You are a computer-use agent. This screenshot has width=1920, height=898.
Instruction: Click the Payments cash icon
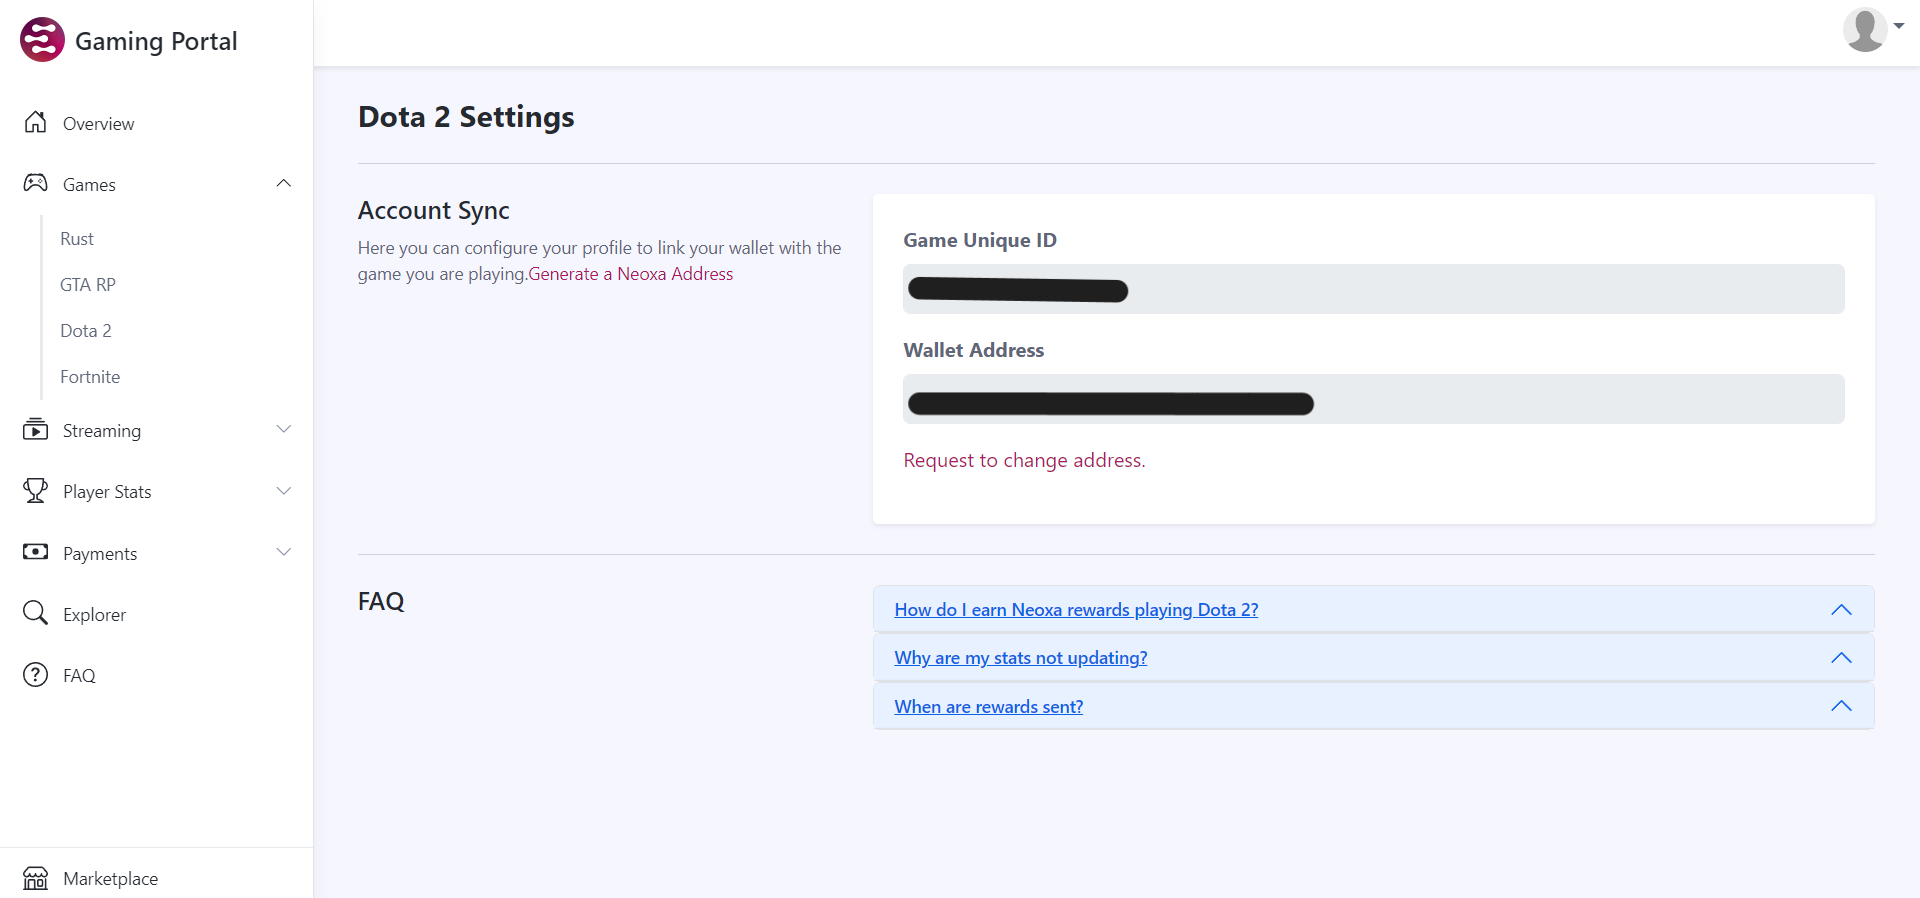click(x=36, y=552)
